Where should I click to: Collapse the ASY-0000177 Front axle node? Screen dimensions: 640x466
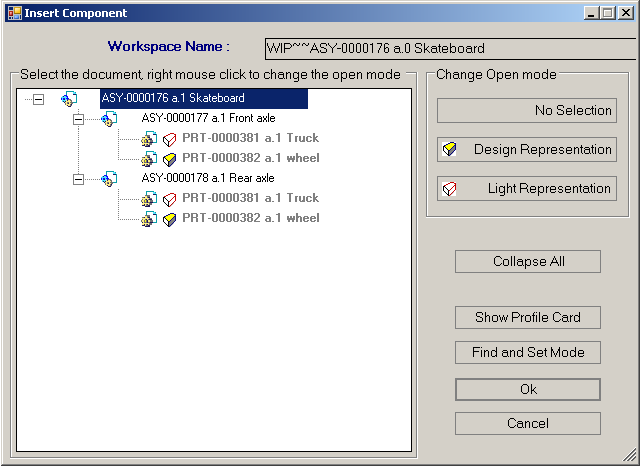point(79,119)
